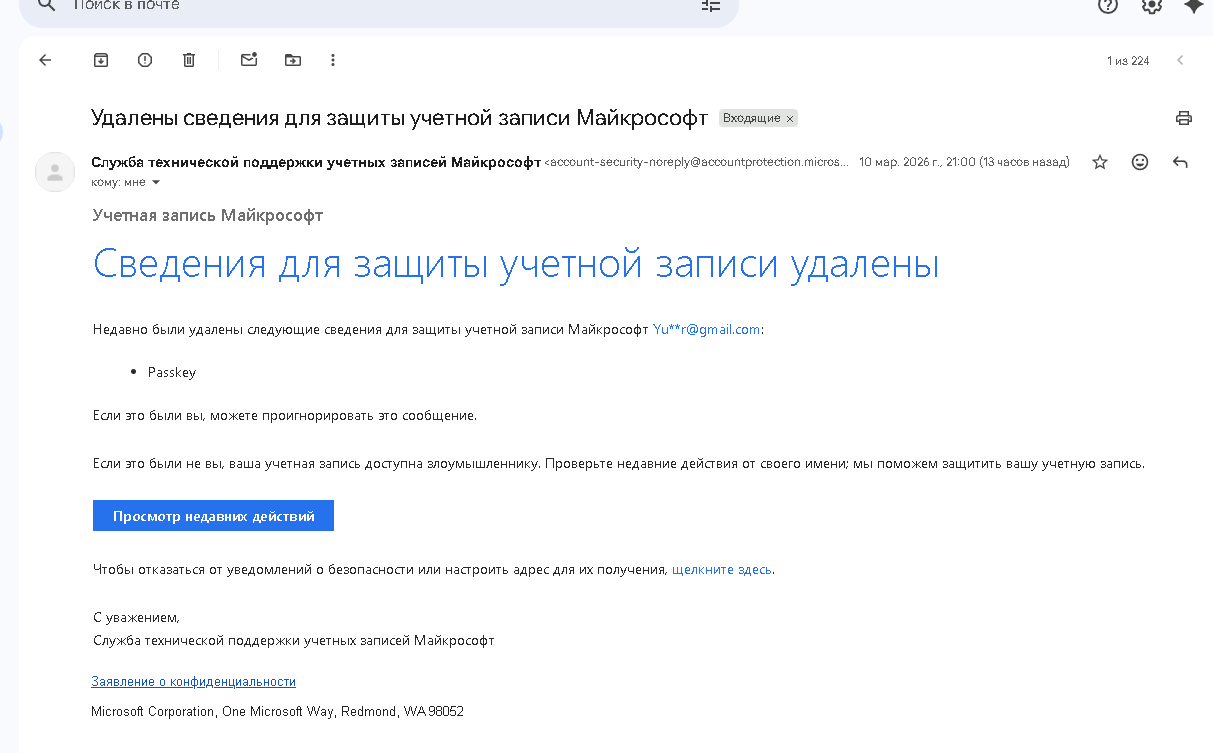Click the subject 'Удалены сведения для защиты'
Image resolution: width=1213 pixels, height=753 pixels.
[x=399, y=118]
